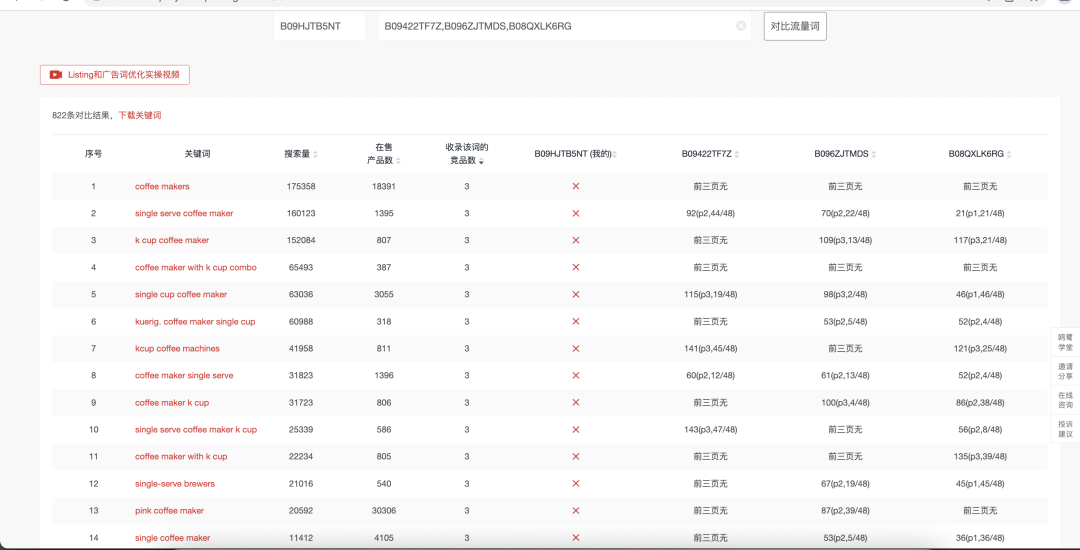Click the 关键词 column header
The image size is (1080, 550).
pos(197,155)
